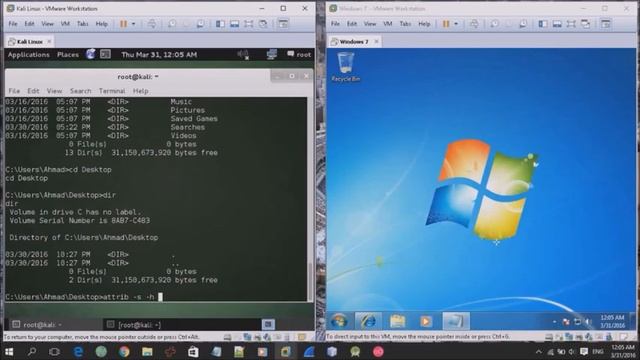Open snapshot manager in Kali VMware toolbar
The width and height of the screenshot is (640, 360).
tap(200, 24)
